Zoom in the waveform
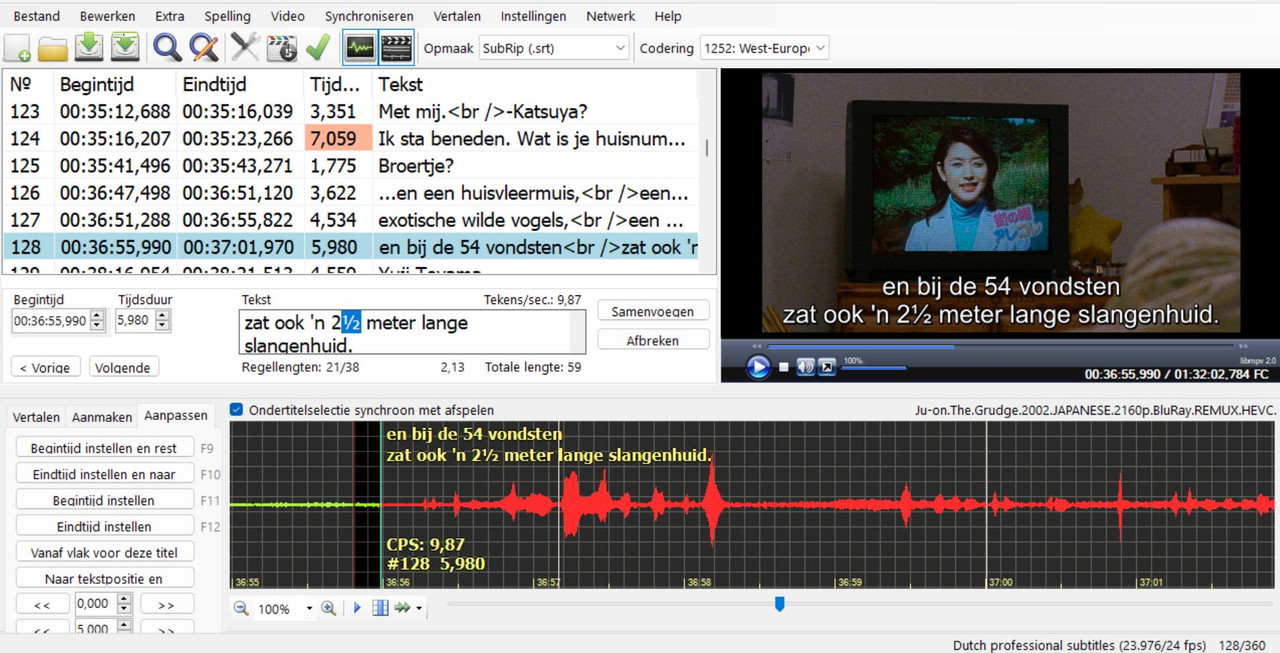Screen dimensions: 1280x653 [328, 608]
